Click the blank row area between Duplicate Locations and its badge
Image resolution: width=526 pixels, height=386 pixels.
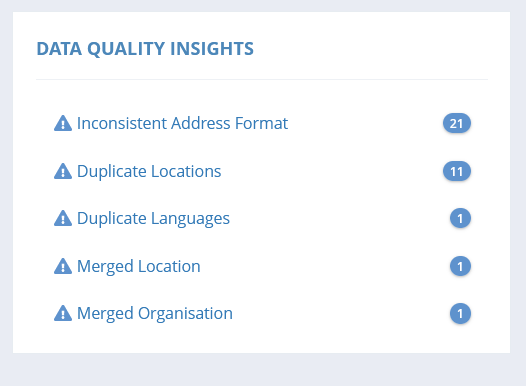point(332,171)
